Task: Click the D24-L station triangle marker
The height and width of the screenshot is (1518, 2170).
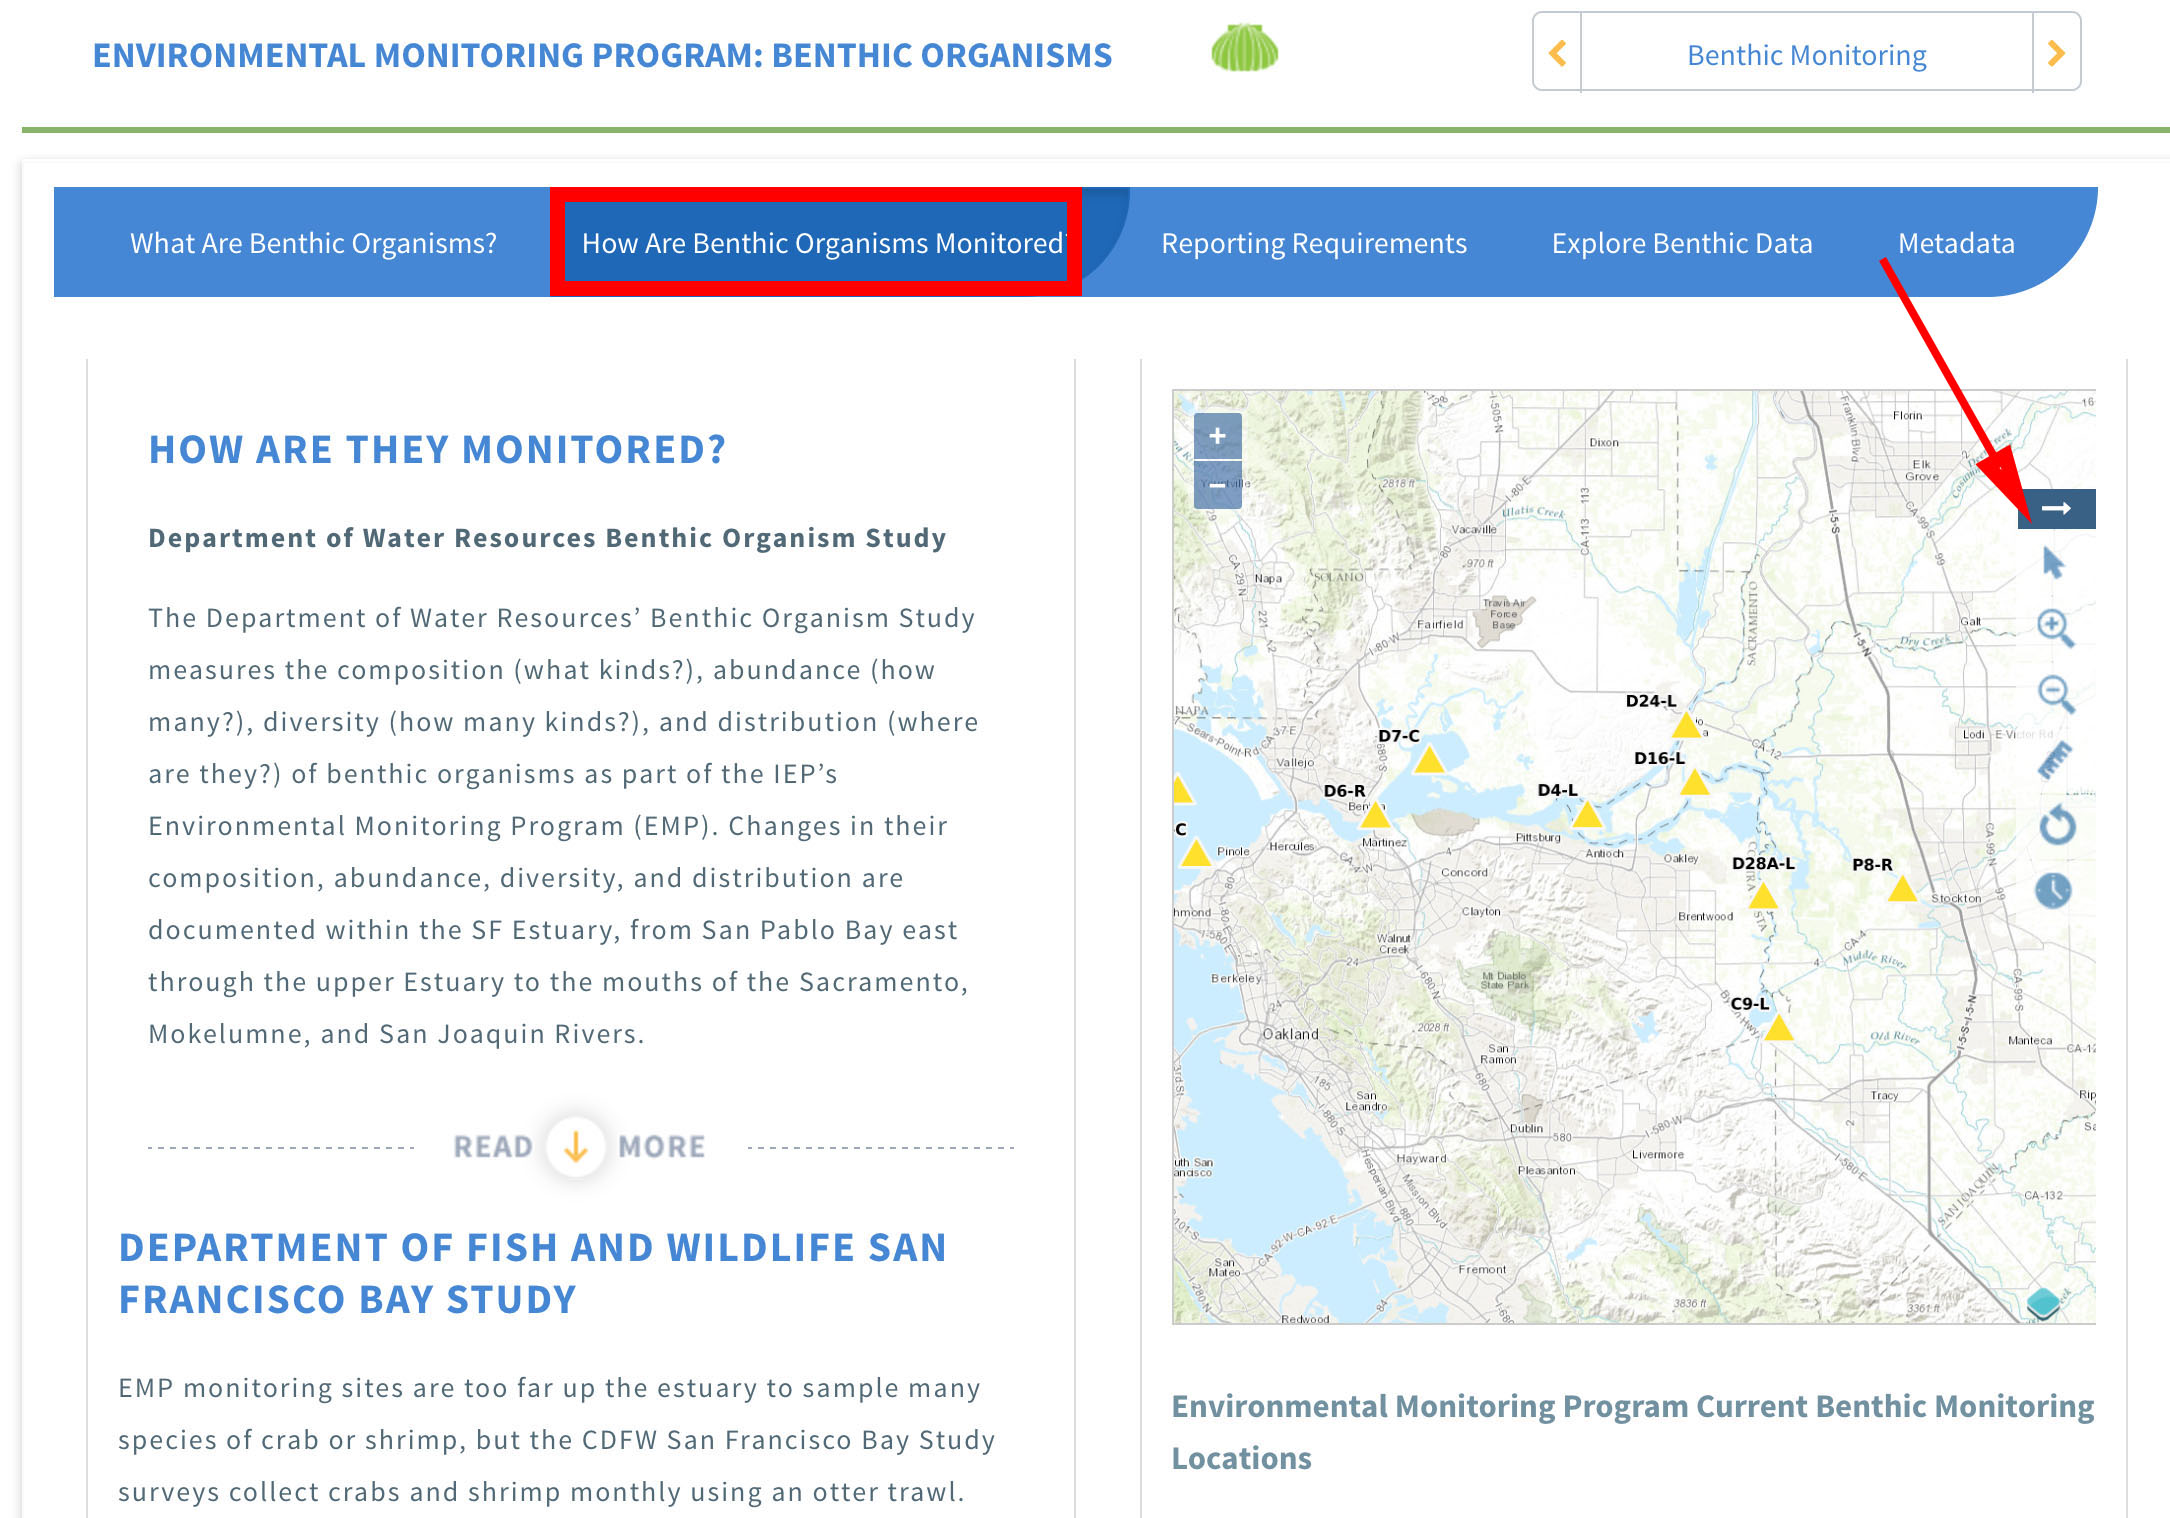Action: coord(1686,725)
